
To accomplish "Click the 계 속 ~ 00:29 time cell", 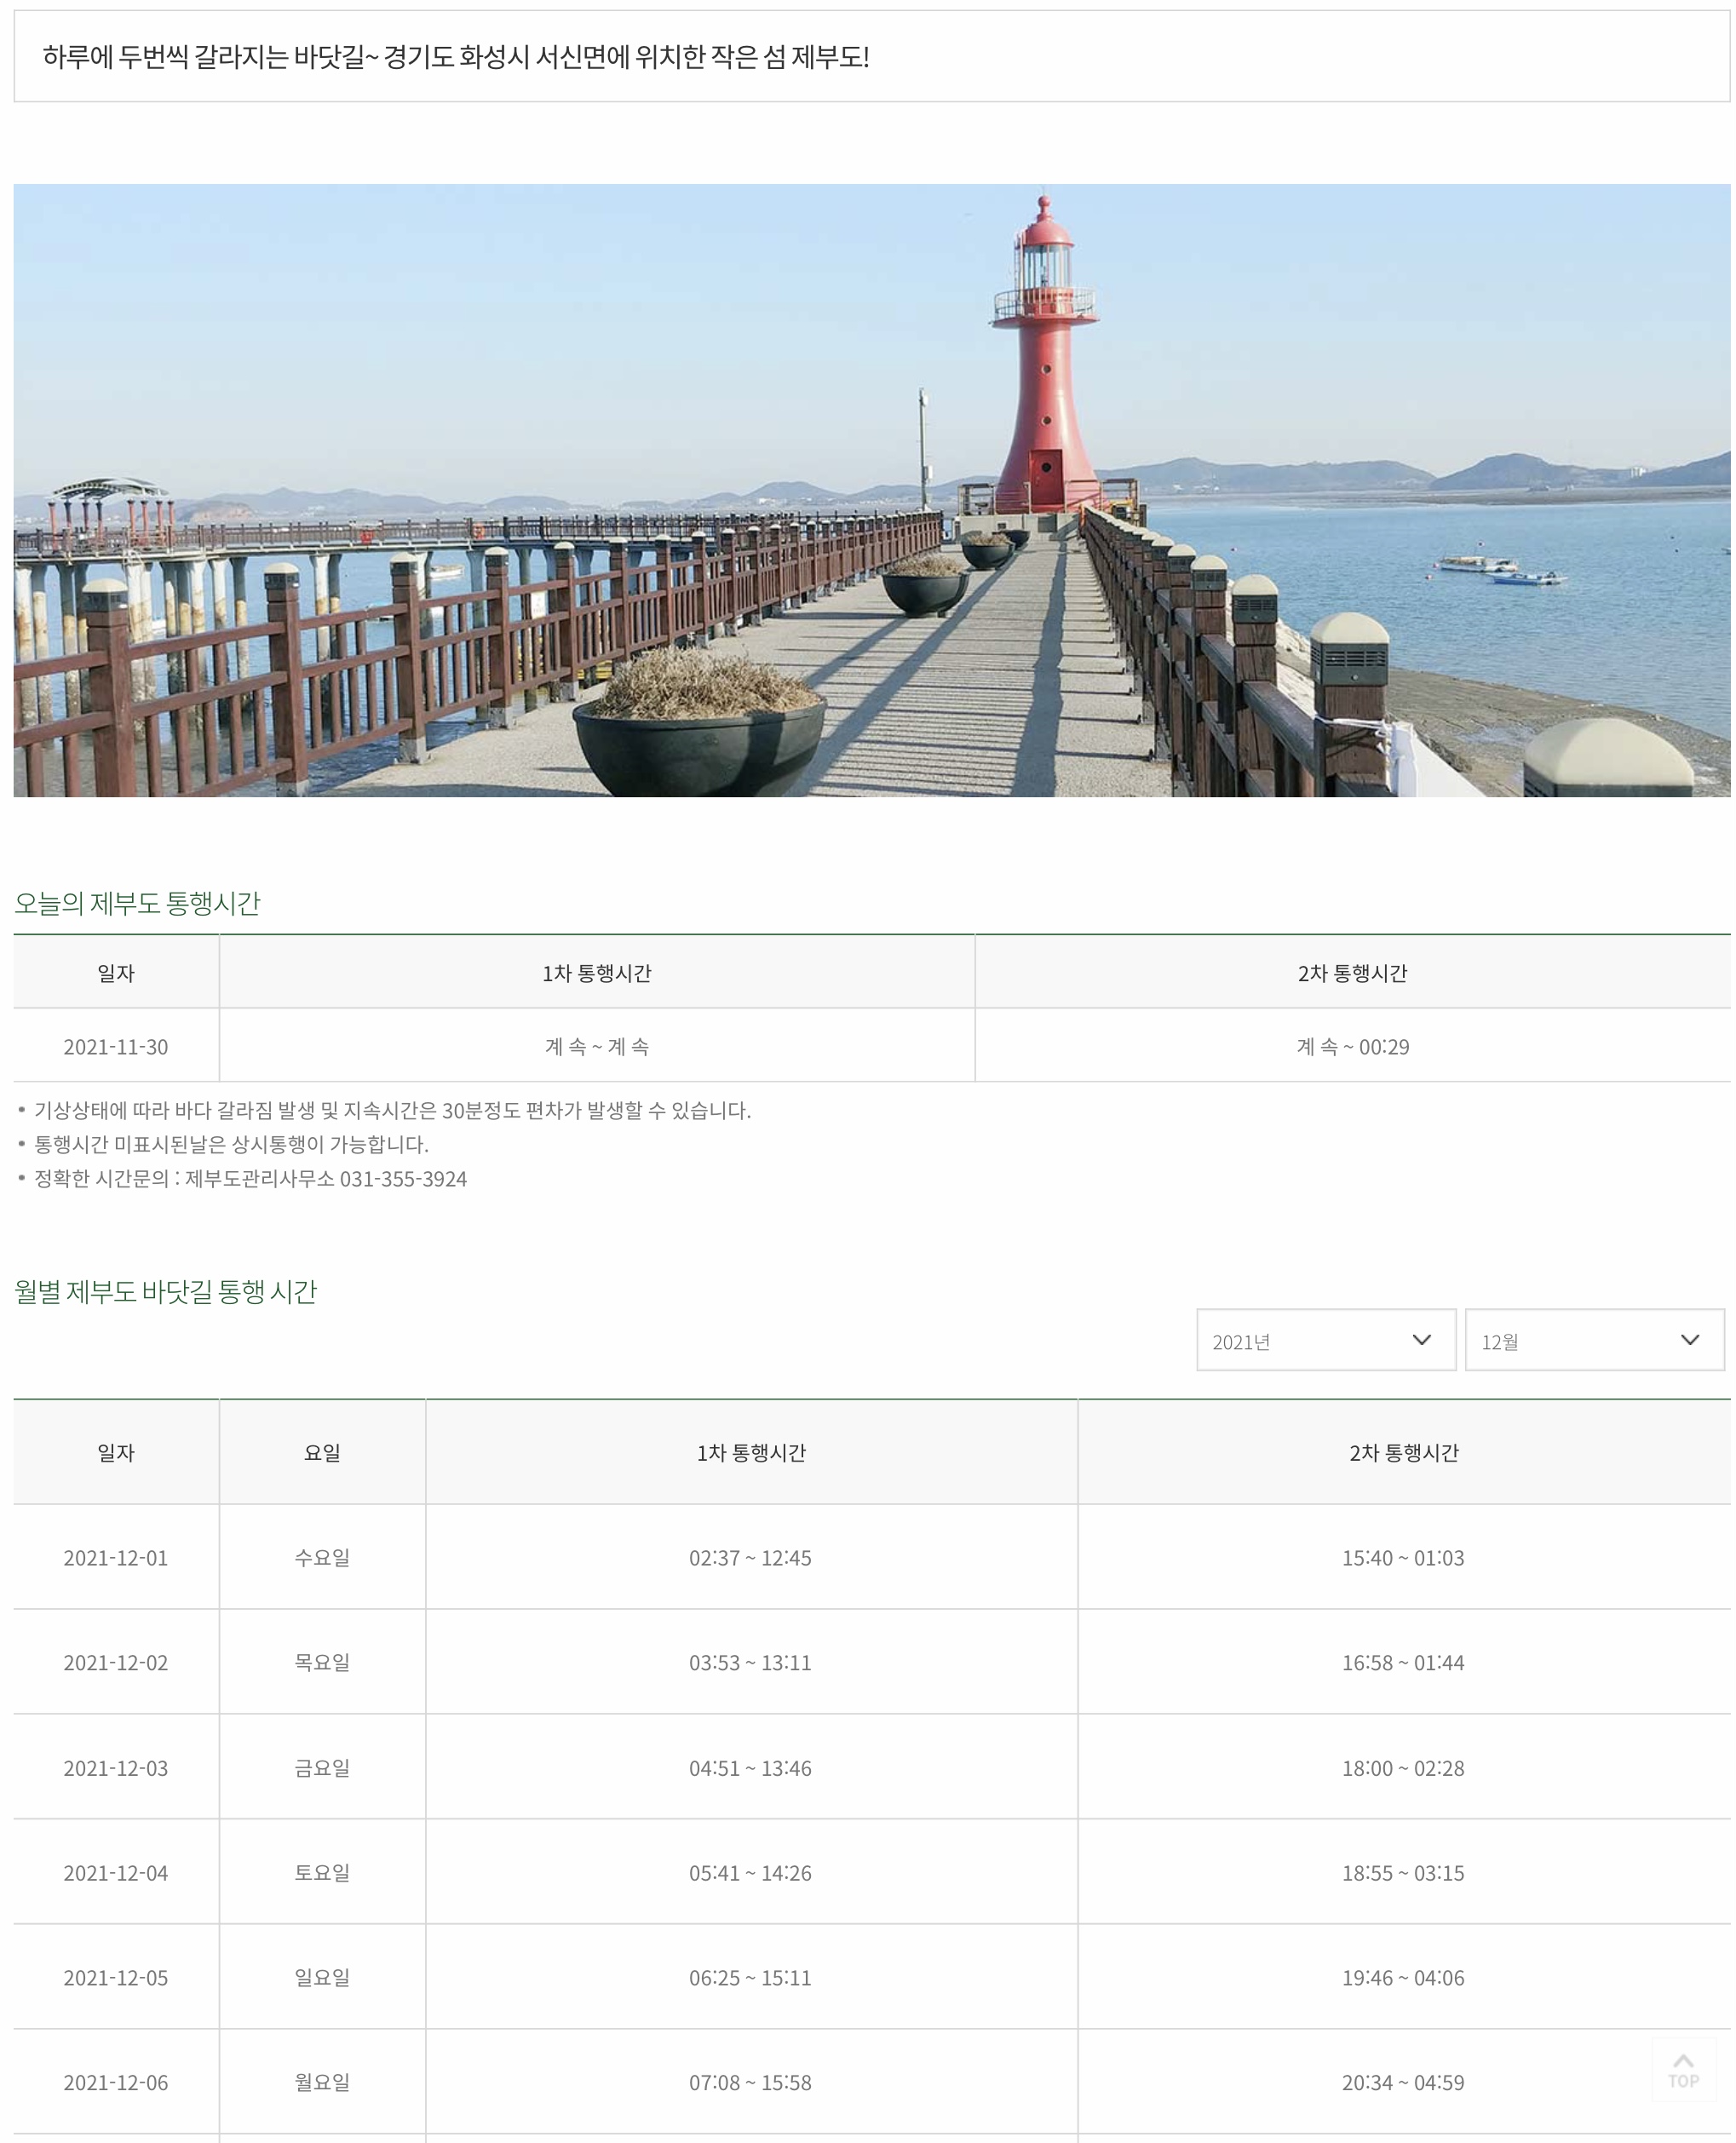I will tap(1352, 1047).
